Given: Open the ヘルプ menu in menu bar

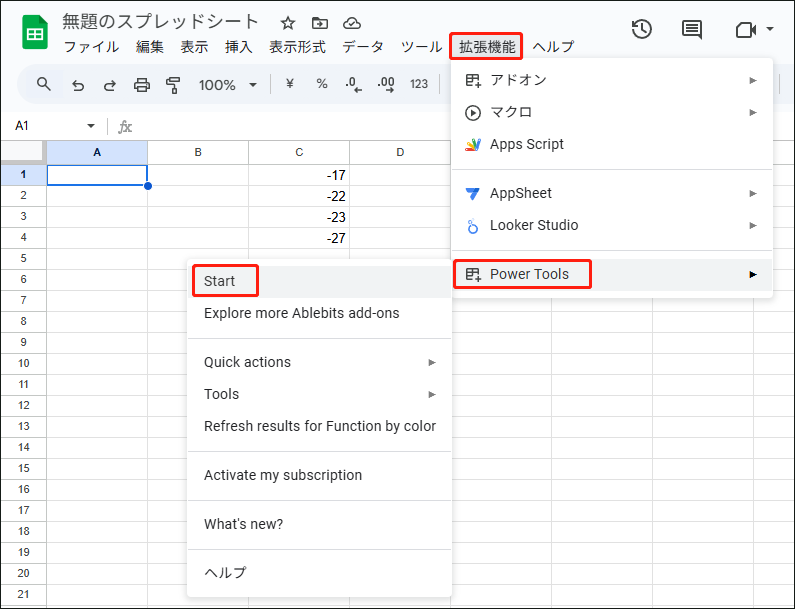Looking at the screenshot, I should (553, 47).
